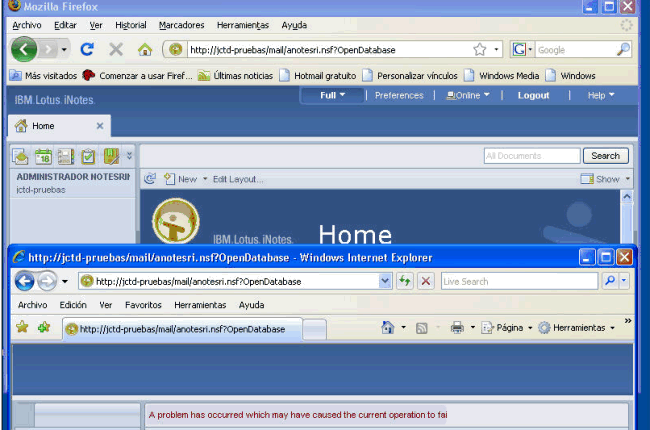Expand the Full mode dropdown
This screenshot has width=650, height=430.
[x=332, y=95]
